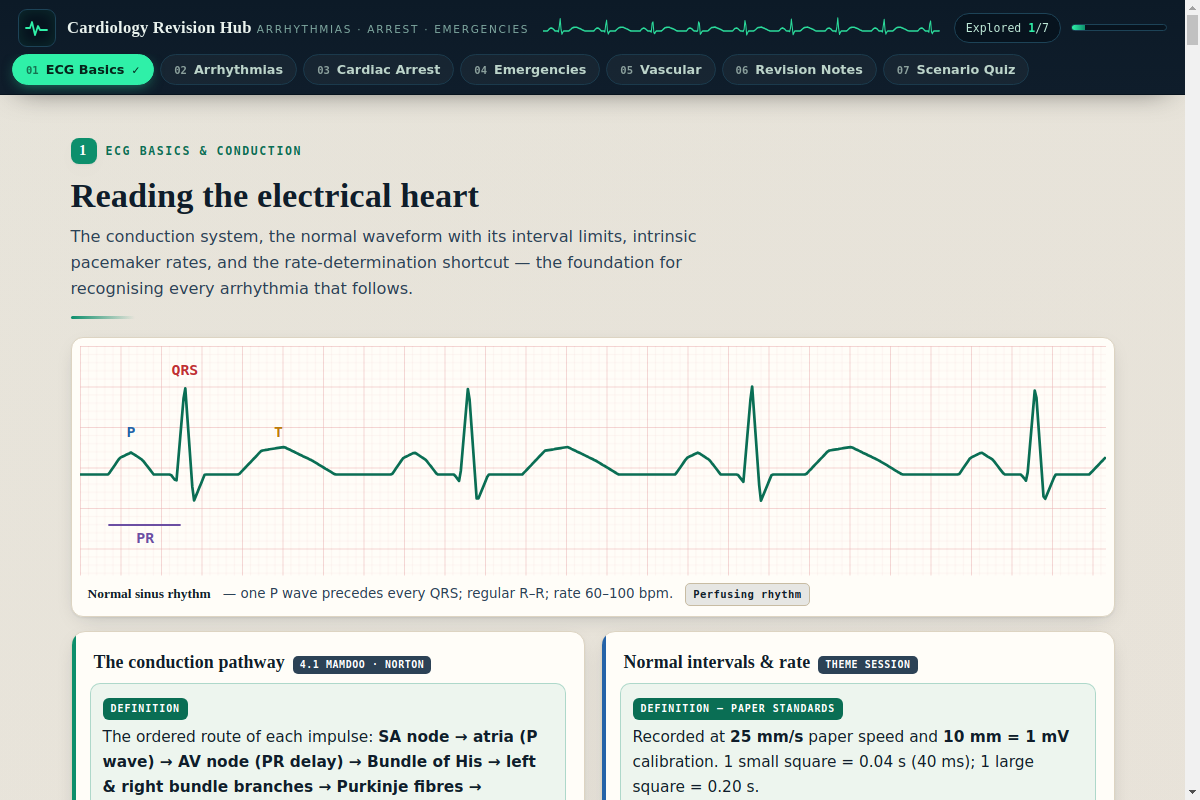Viewport: 1200px width, 800px height.
Task: Switch to the Arrhythmias tab
Action: (228, 70)
